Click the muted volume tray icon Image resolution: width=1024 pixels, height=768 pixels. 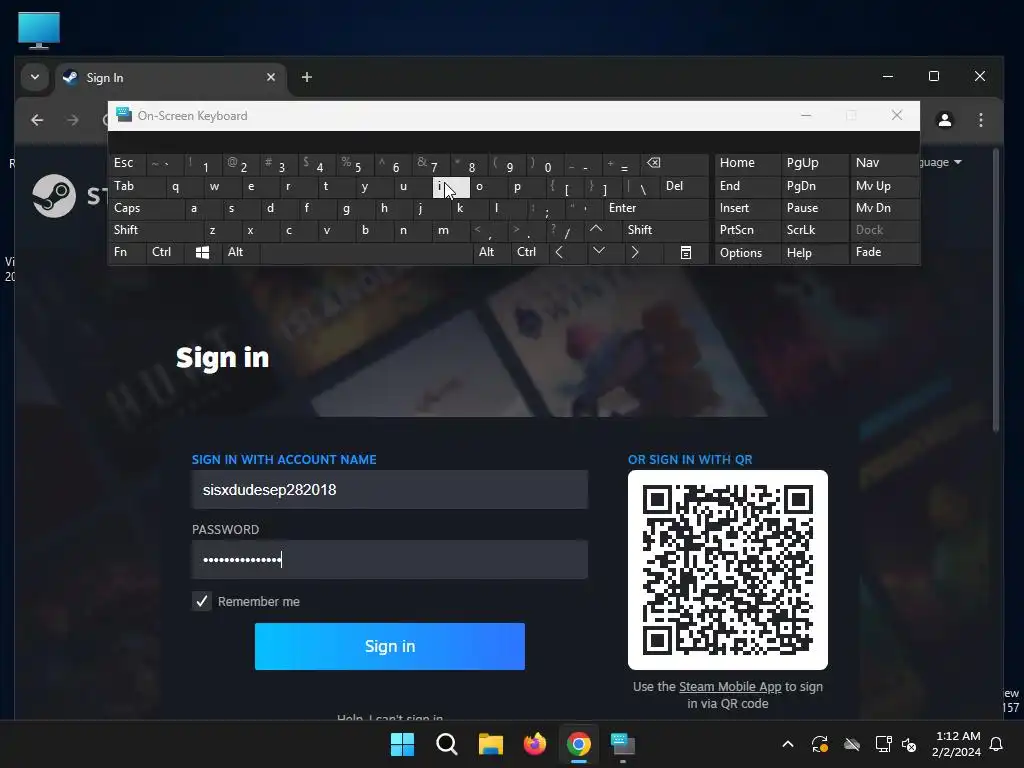[x=909, y=744]
